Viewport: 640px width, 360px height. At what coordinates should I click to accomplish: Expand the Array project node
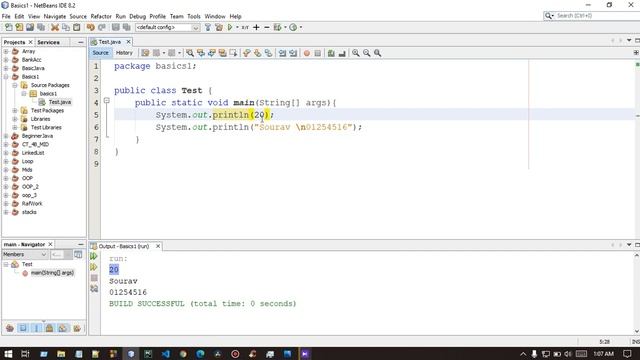(x=6, y=51)
